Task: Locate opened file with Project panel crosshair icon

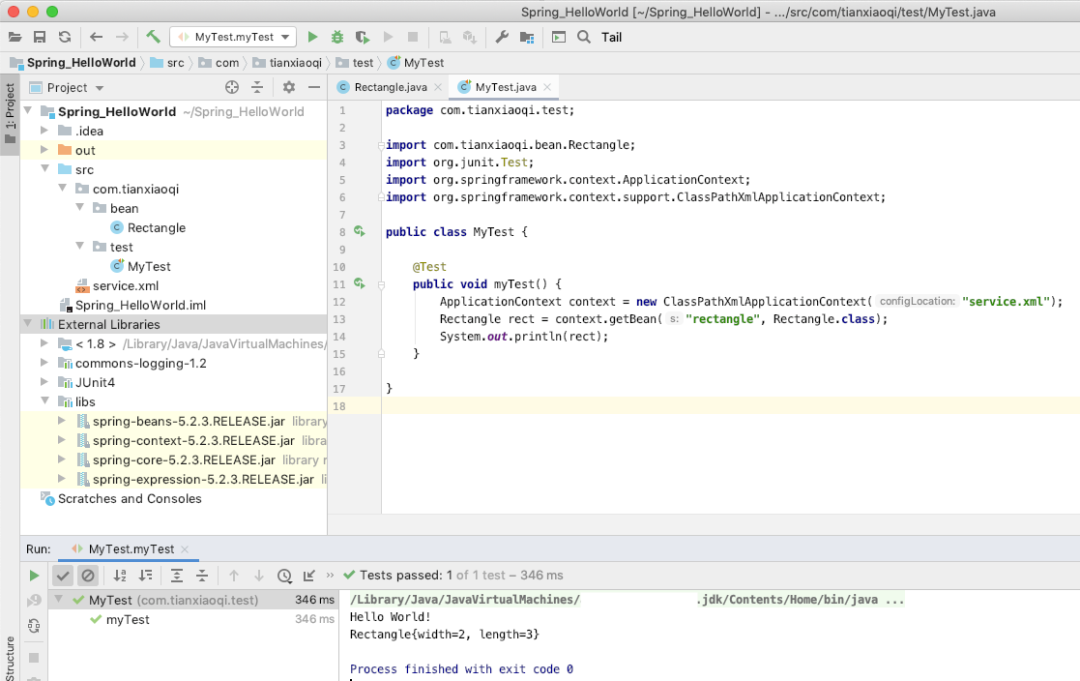Action: click(x=232, y=87)
